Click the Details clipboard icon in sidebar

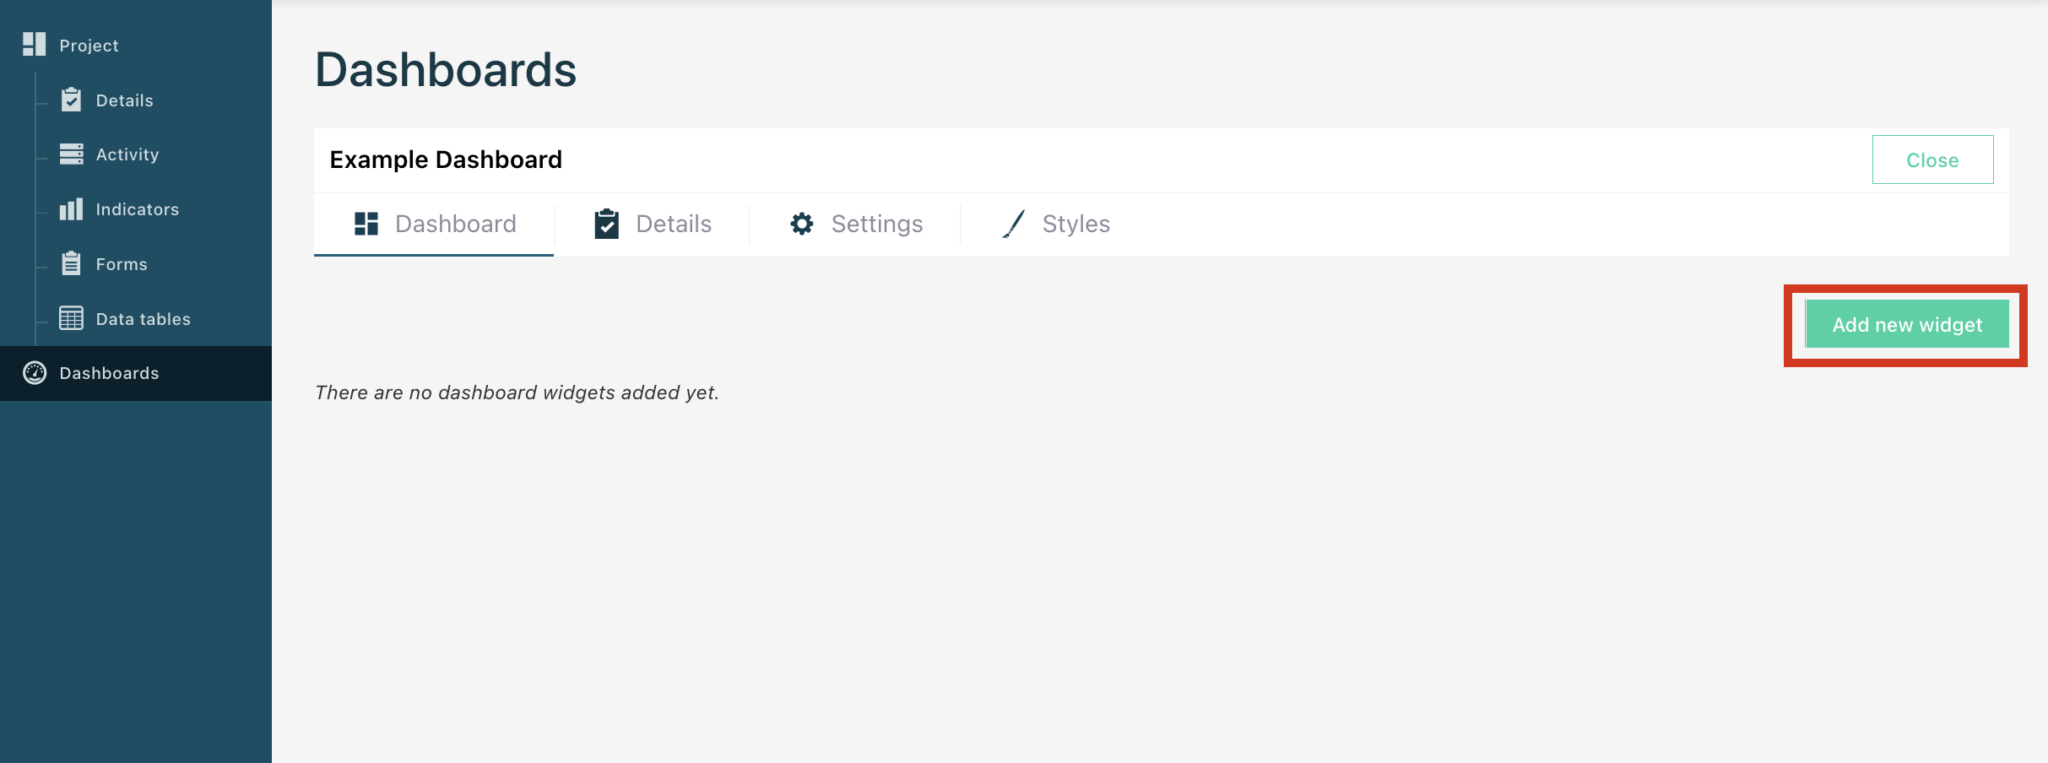[x=71, y=100]
